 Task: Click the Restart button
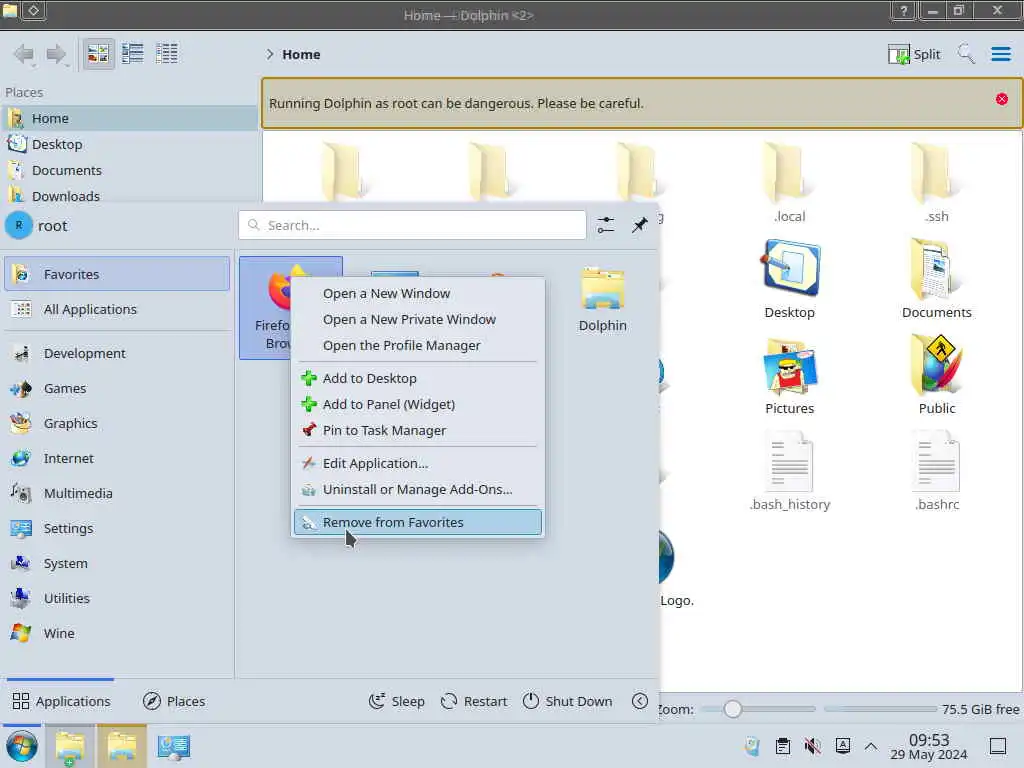[474, 701]
